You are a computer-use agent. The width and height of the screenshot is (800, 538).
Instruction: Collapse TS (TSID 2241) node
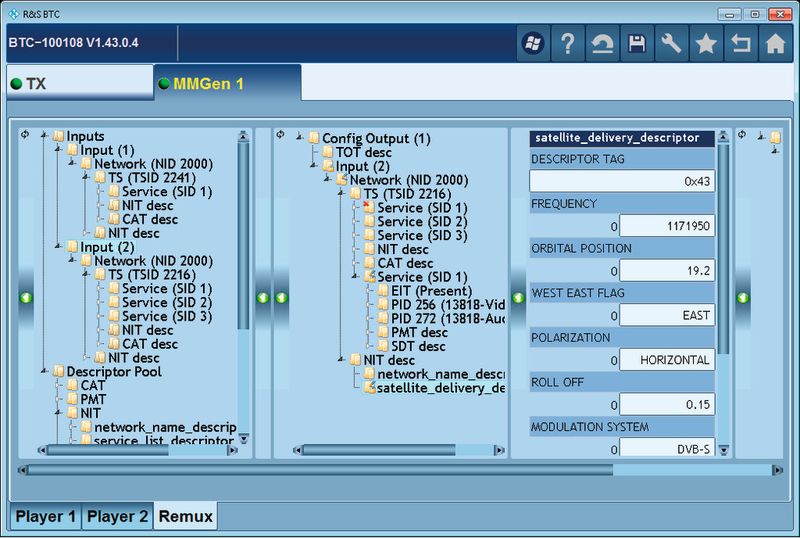[86, 177]
